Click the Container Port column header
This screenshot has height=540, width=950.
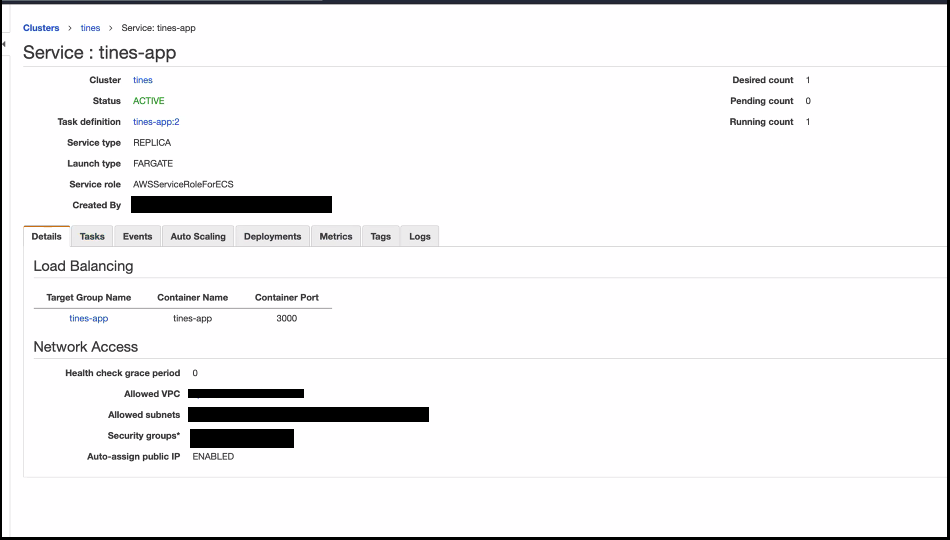point(287,298)
